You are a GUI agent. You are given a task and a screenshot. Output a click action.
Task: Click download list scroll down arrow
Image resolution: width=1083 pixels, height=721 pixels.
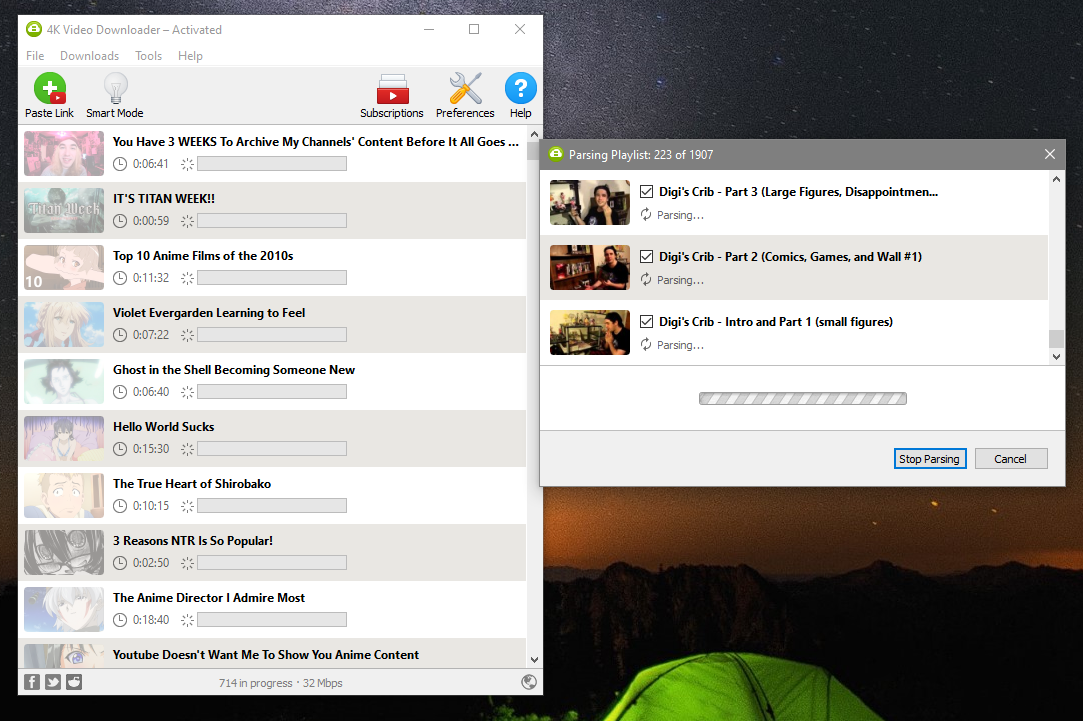point(534,660)
